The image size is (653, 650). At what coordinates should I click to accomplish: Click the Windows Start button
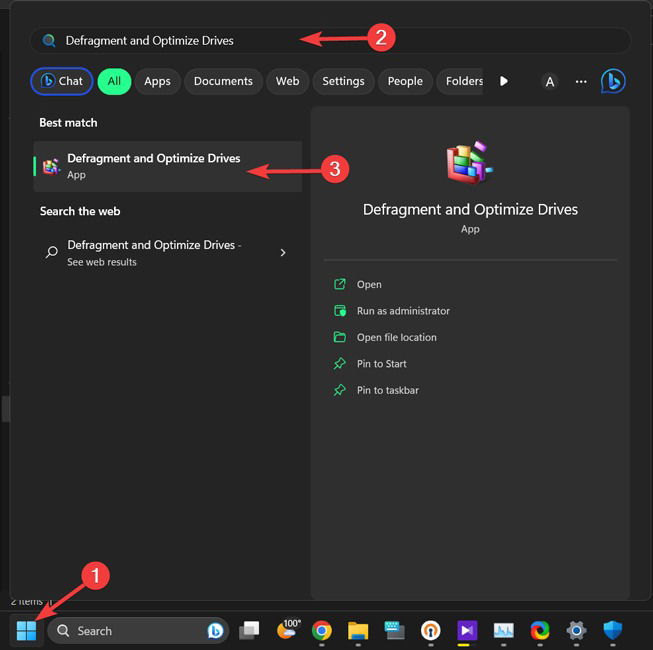(26, 630)
